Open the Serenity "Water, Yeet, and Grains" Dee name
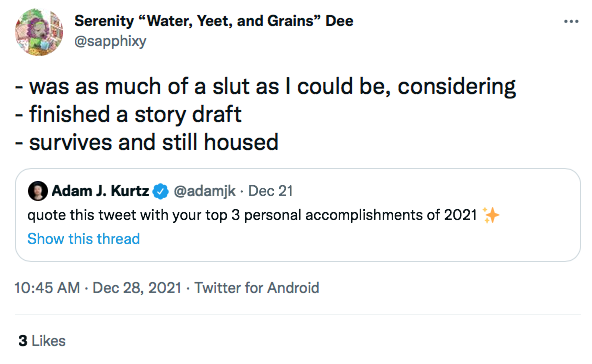 [214, 21]
